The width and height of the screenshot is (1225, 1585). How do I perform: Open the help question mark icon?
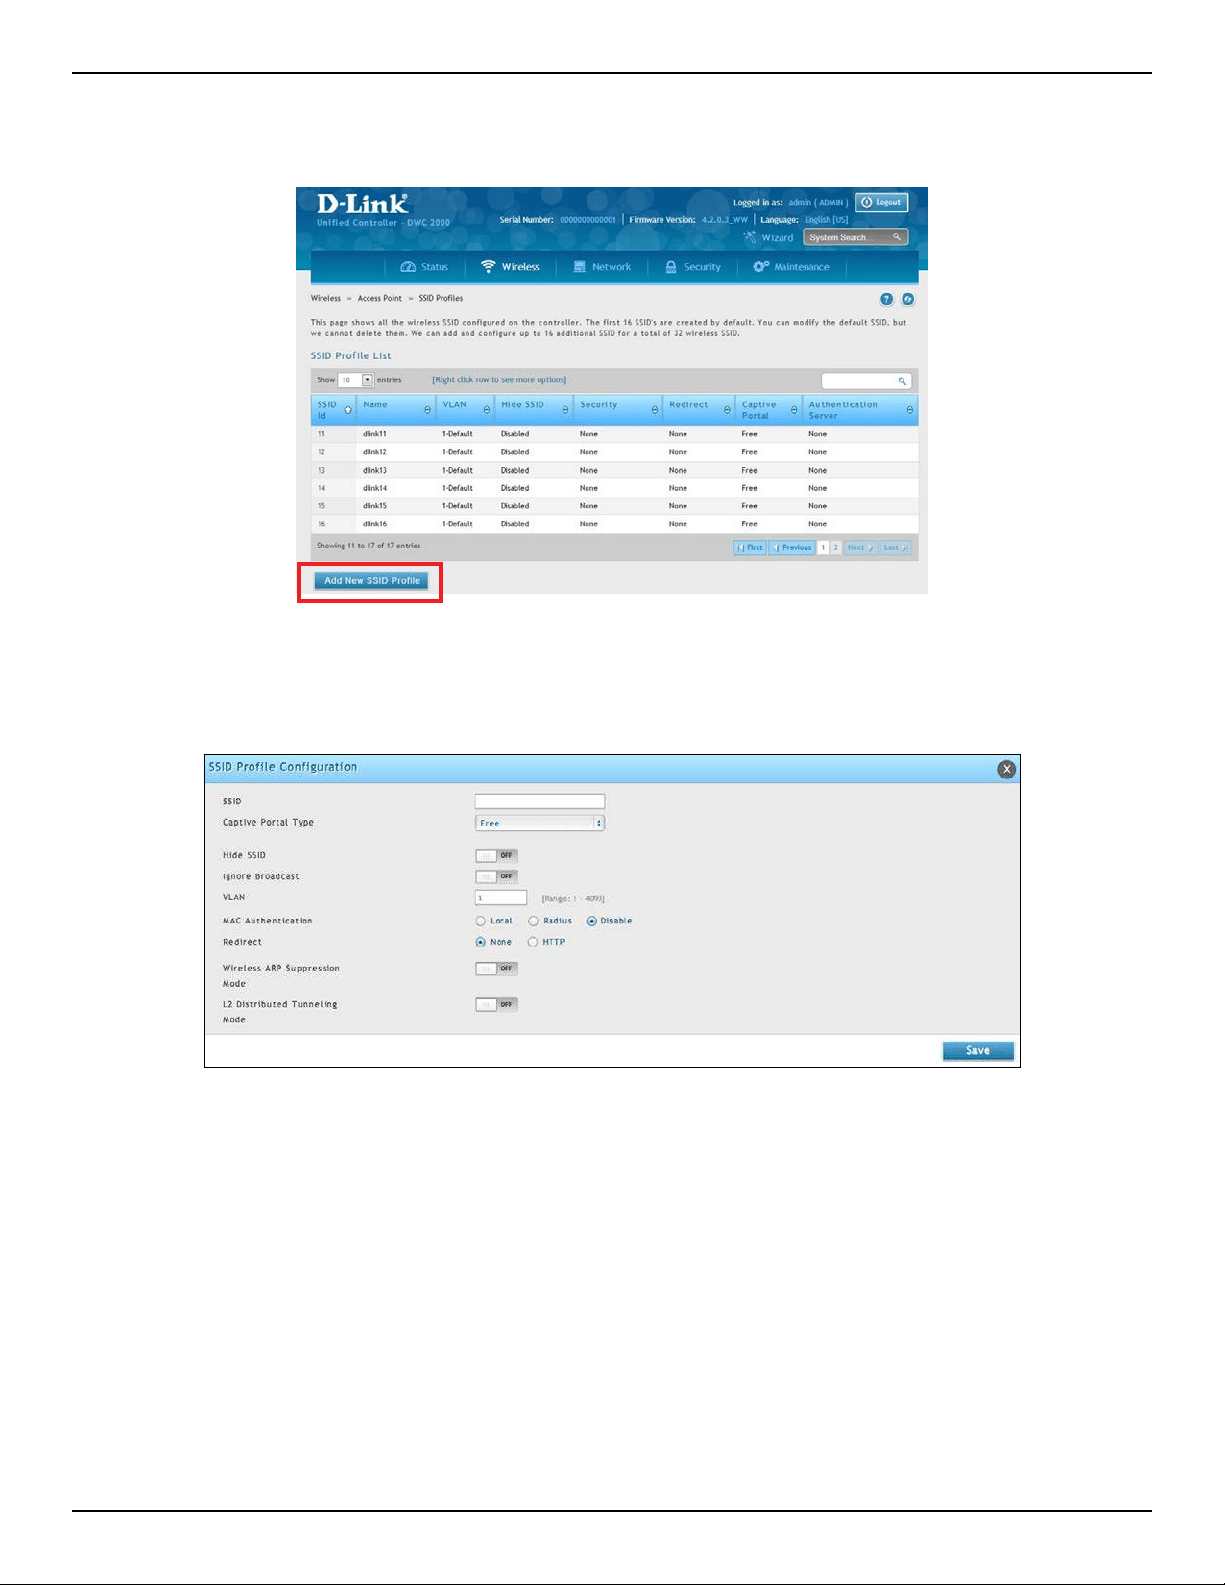(886, 299)
